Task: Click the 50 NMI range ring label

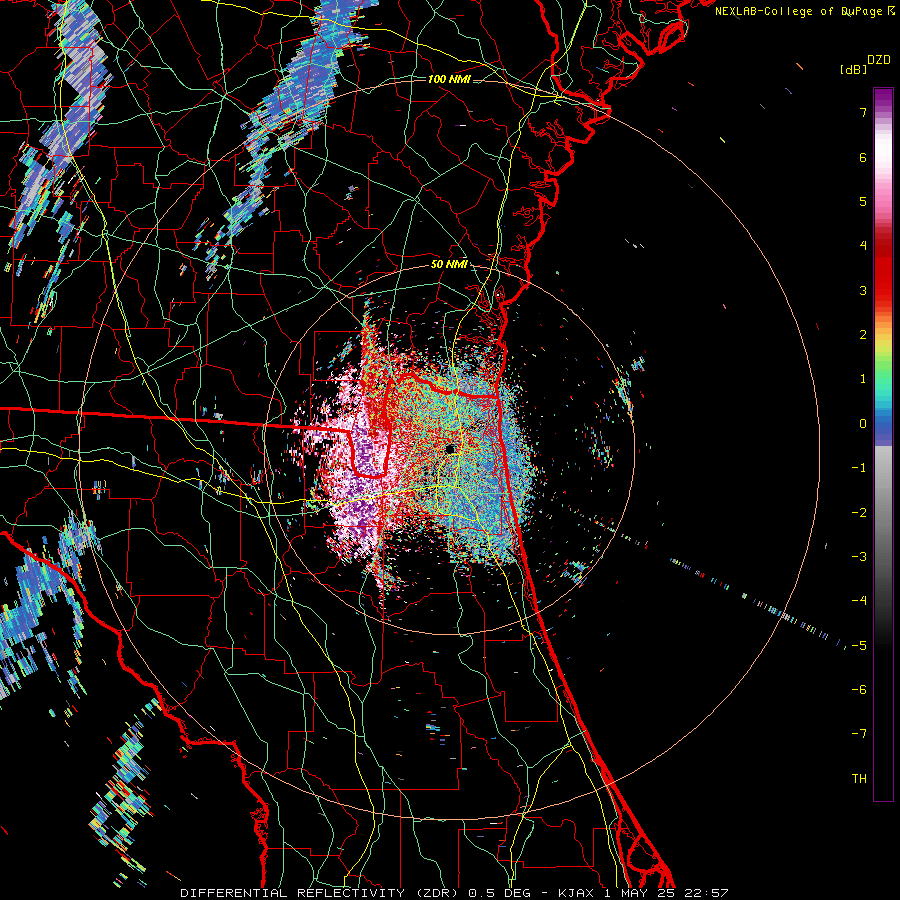Action: [x=449, y=264]
